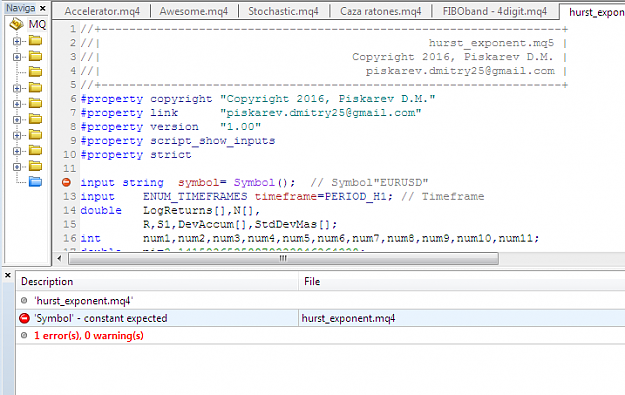Click the '#property version "1.00"' line
Viewport: 625px width, 395px height.
(x=171, y=127)
